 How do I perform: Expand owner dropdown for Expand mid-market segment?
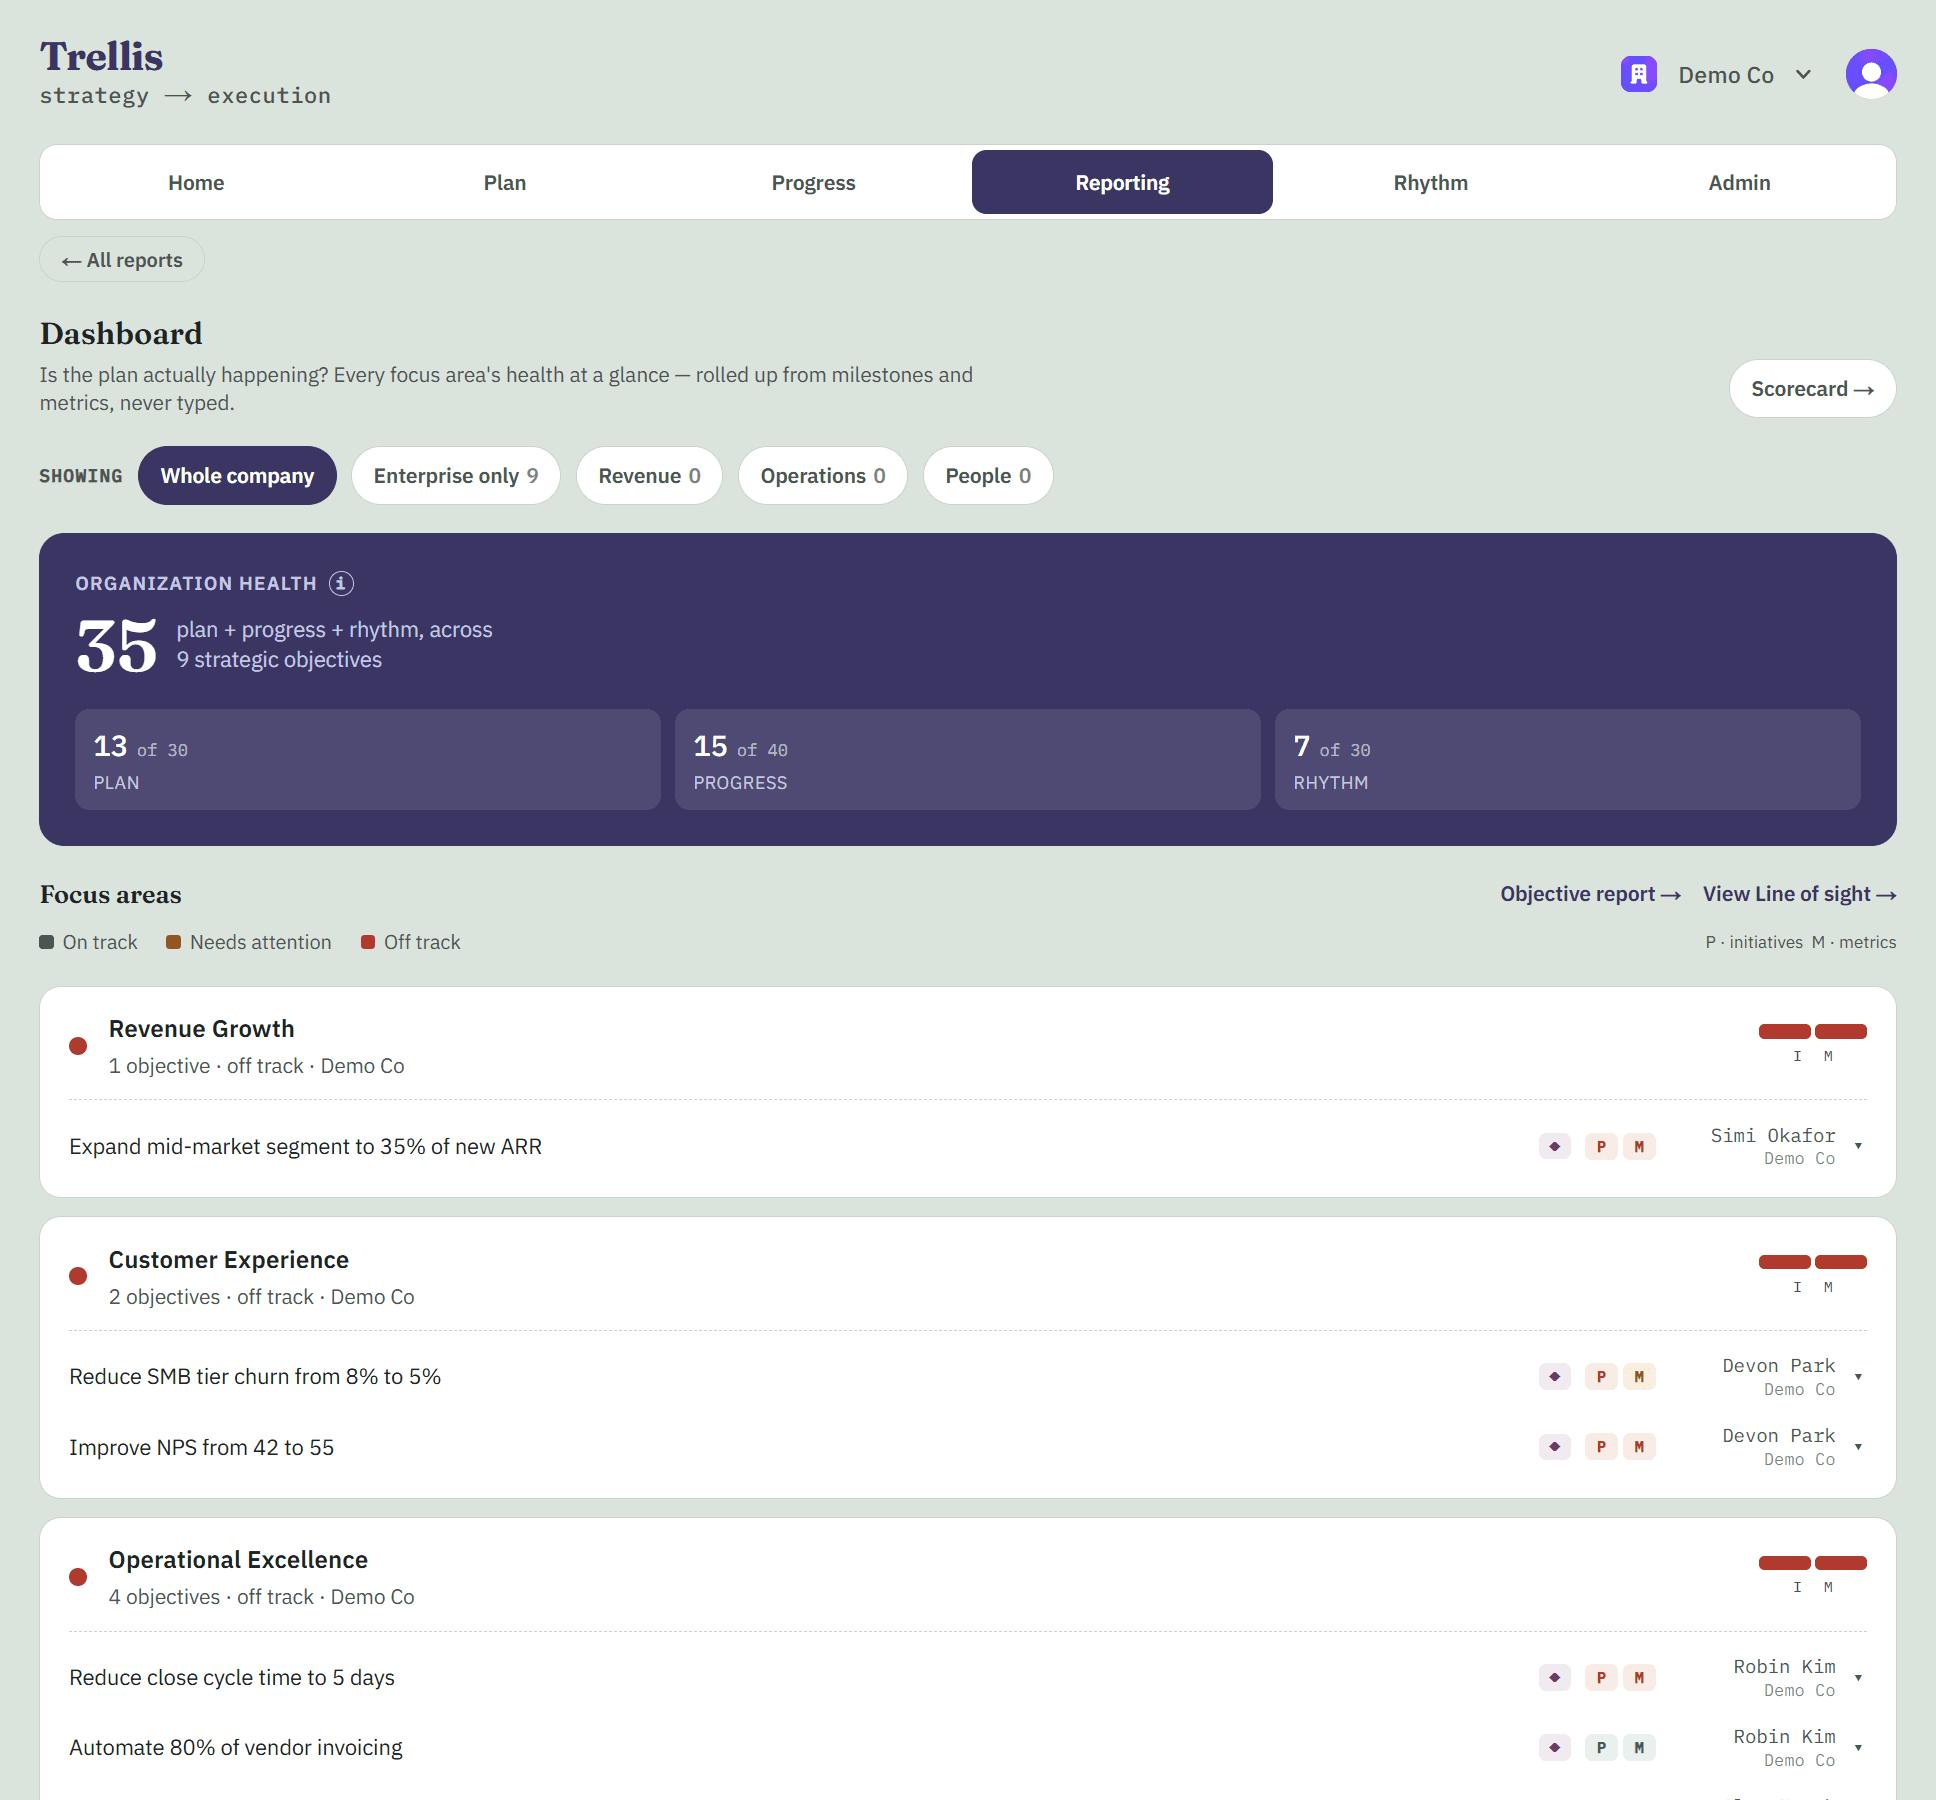tap(1858, 1146)
